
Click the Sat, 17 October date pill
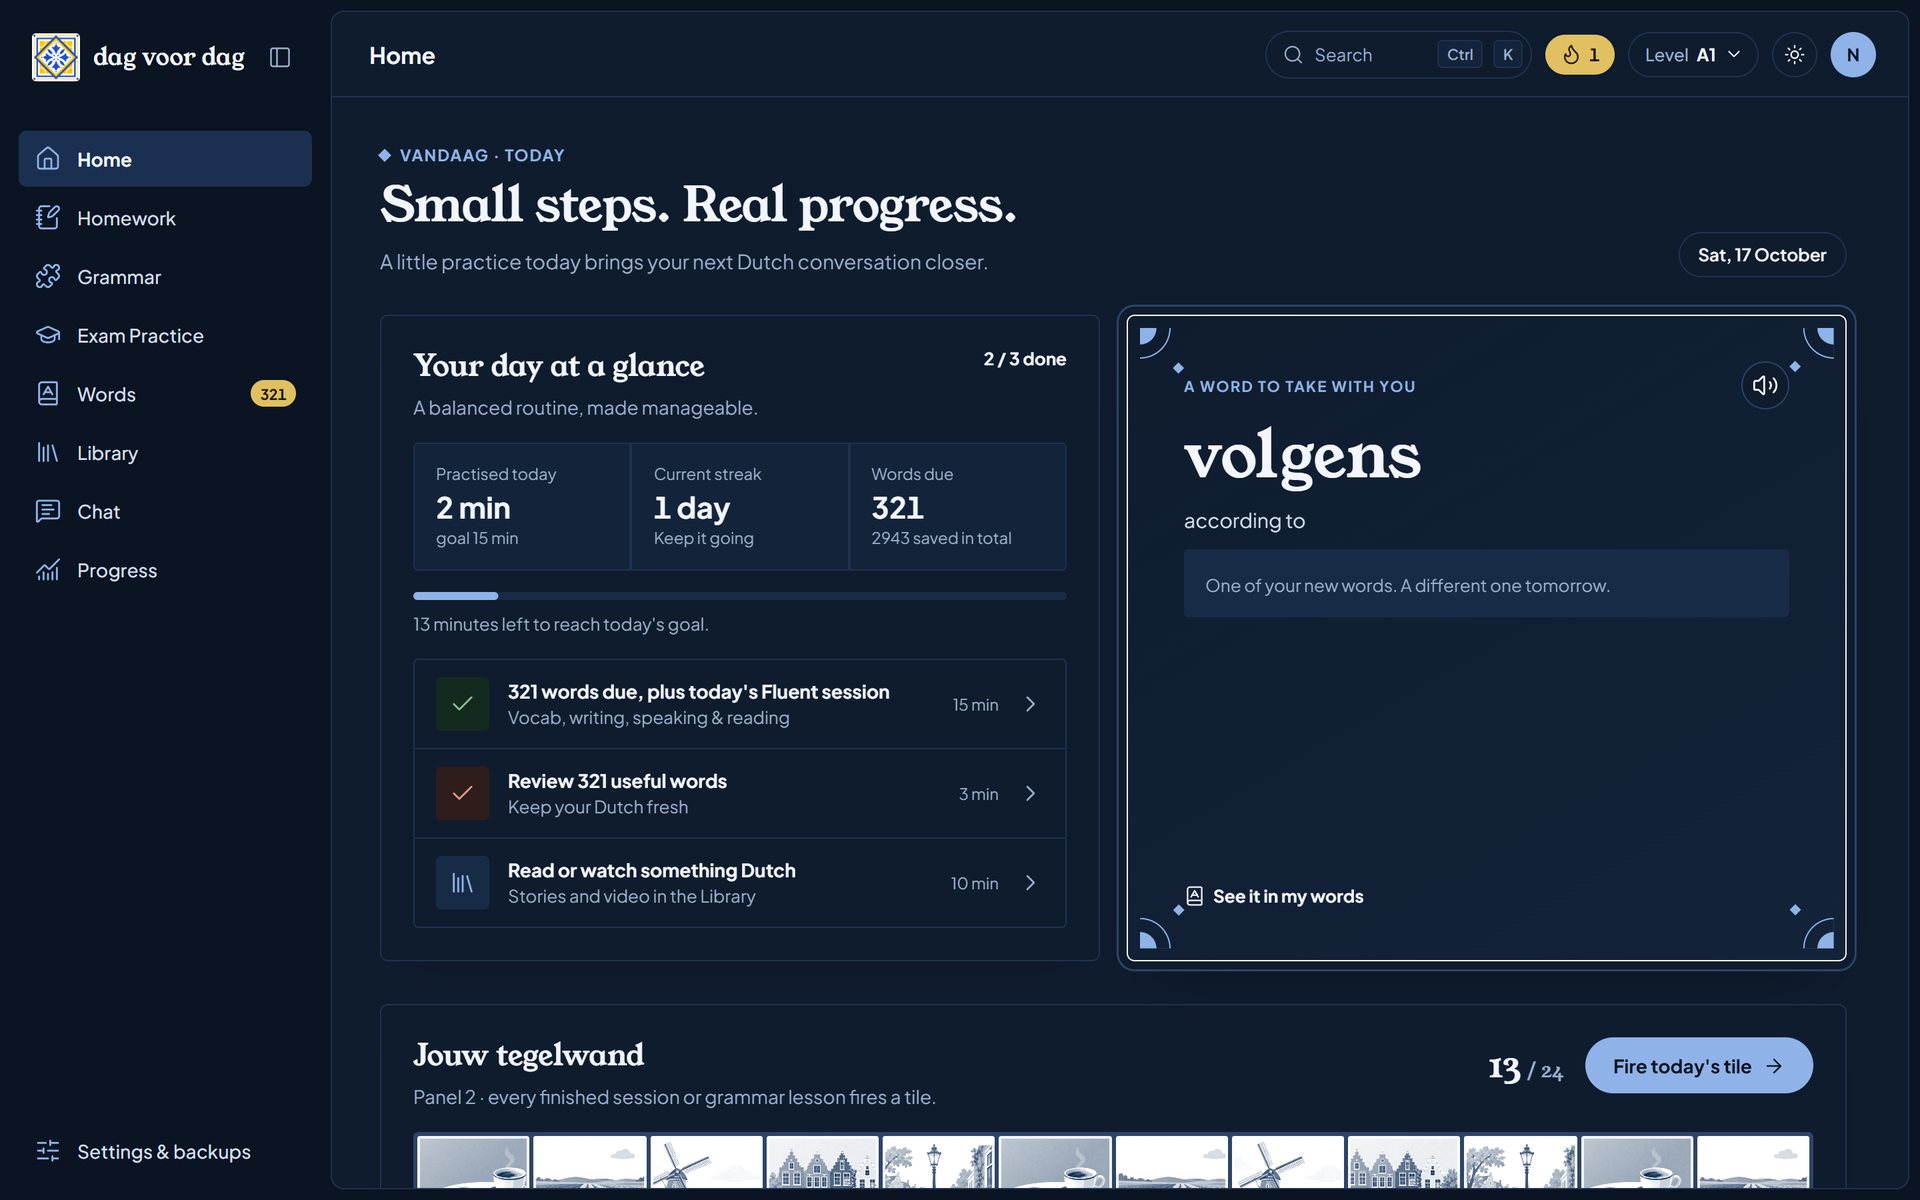coord(1761,255)
